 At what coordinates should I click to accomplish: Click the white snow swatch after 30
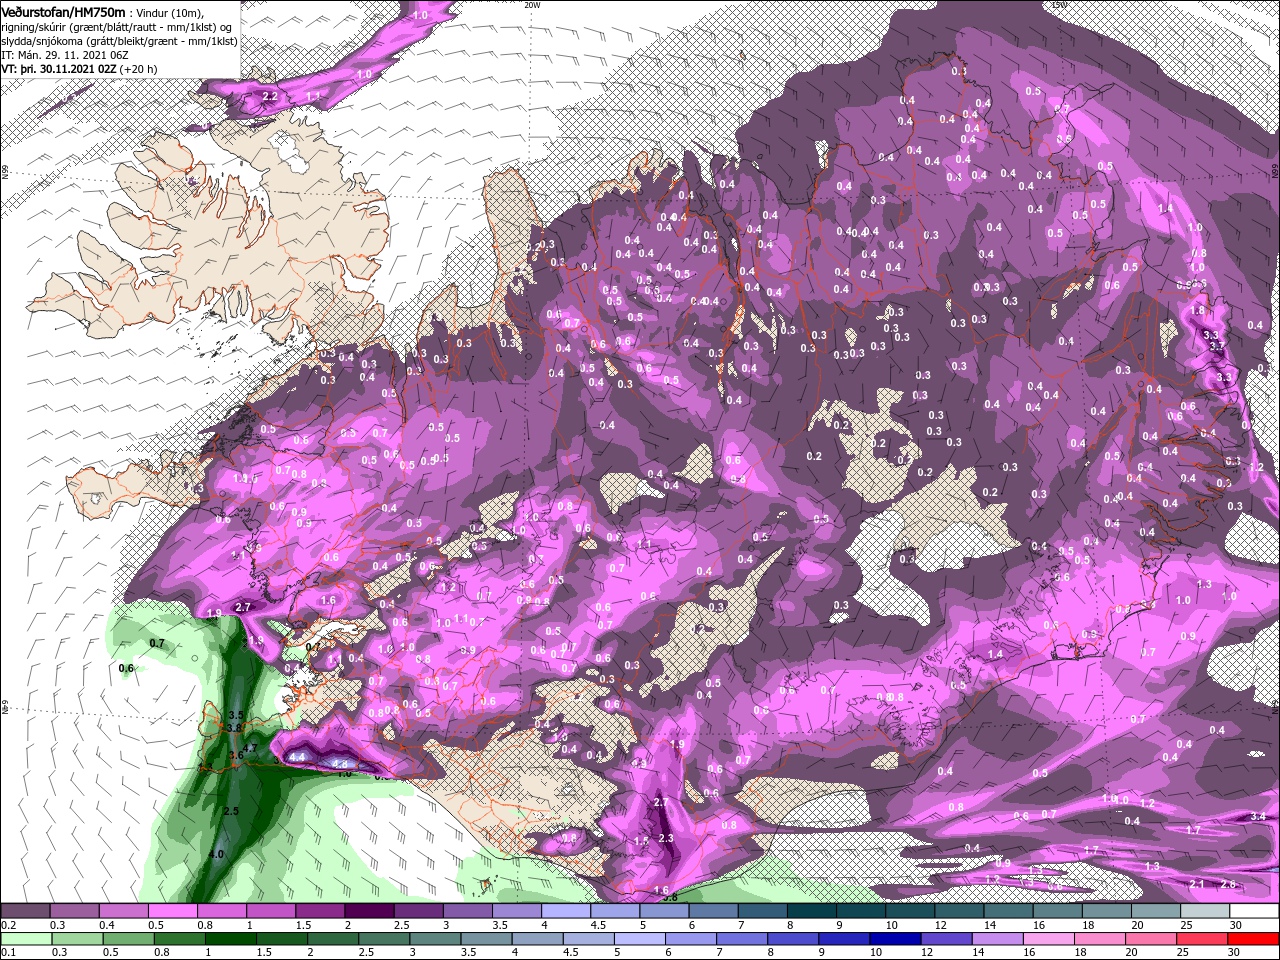pos(1254,911)
